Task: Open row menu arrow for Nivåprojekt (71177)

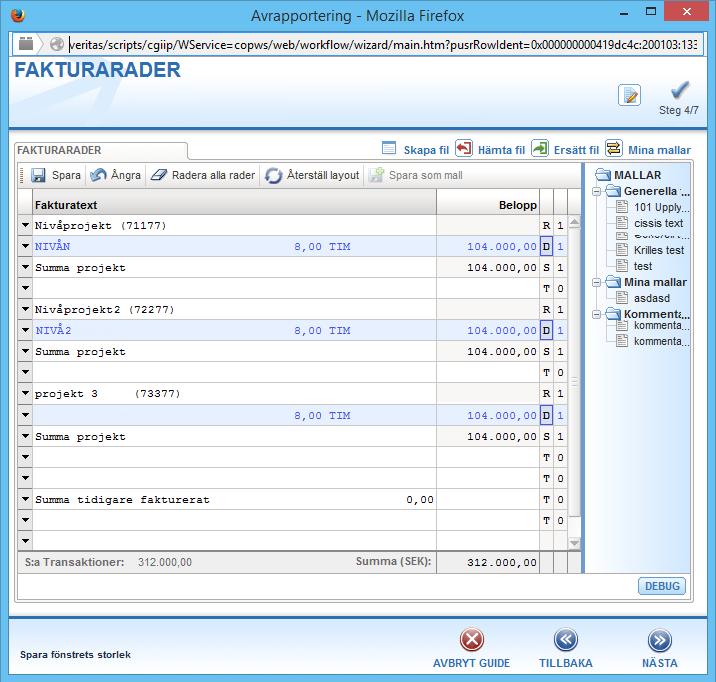Action: click(25, 225)
